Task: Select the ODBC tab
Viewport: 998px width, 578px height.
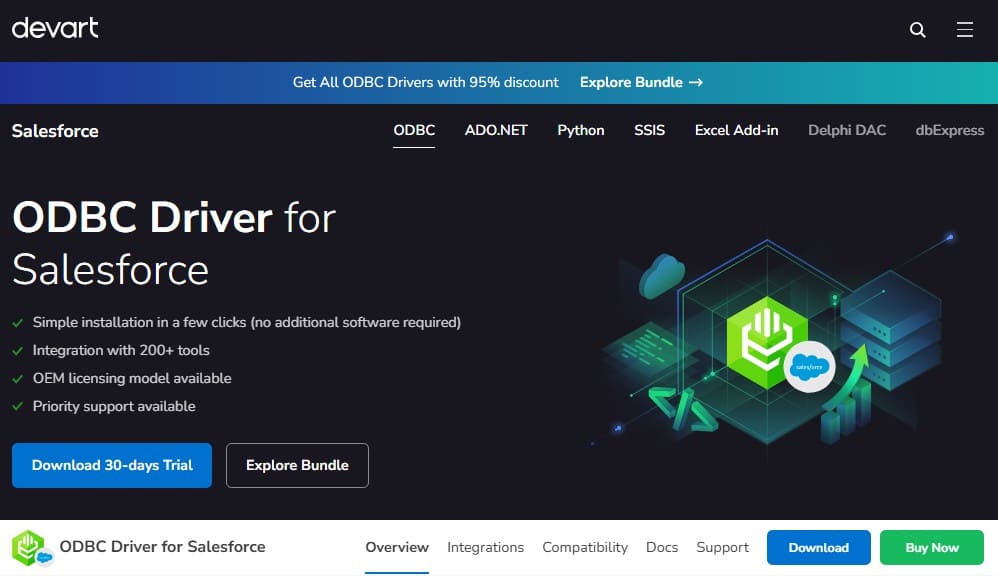Action: 414,130
